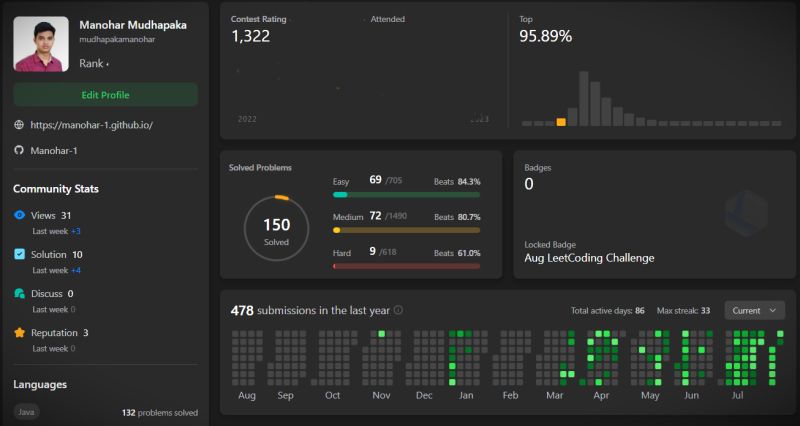Click the Solution 10 stat
This screenshot has height=426, width=800.
pos(57,255)
